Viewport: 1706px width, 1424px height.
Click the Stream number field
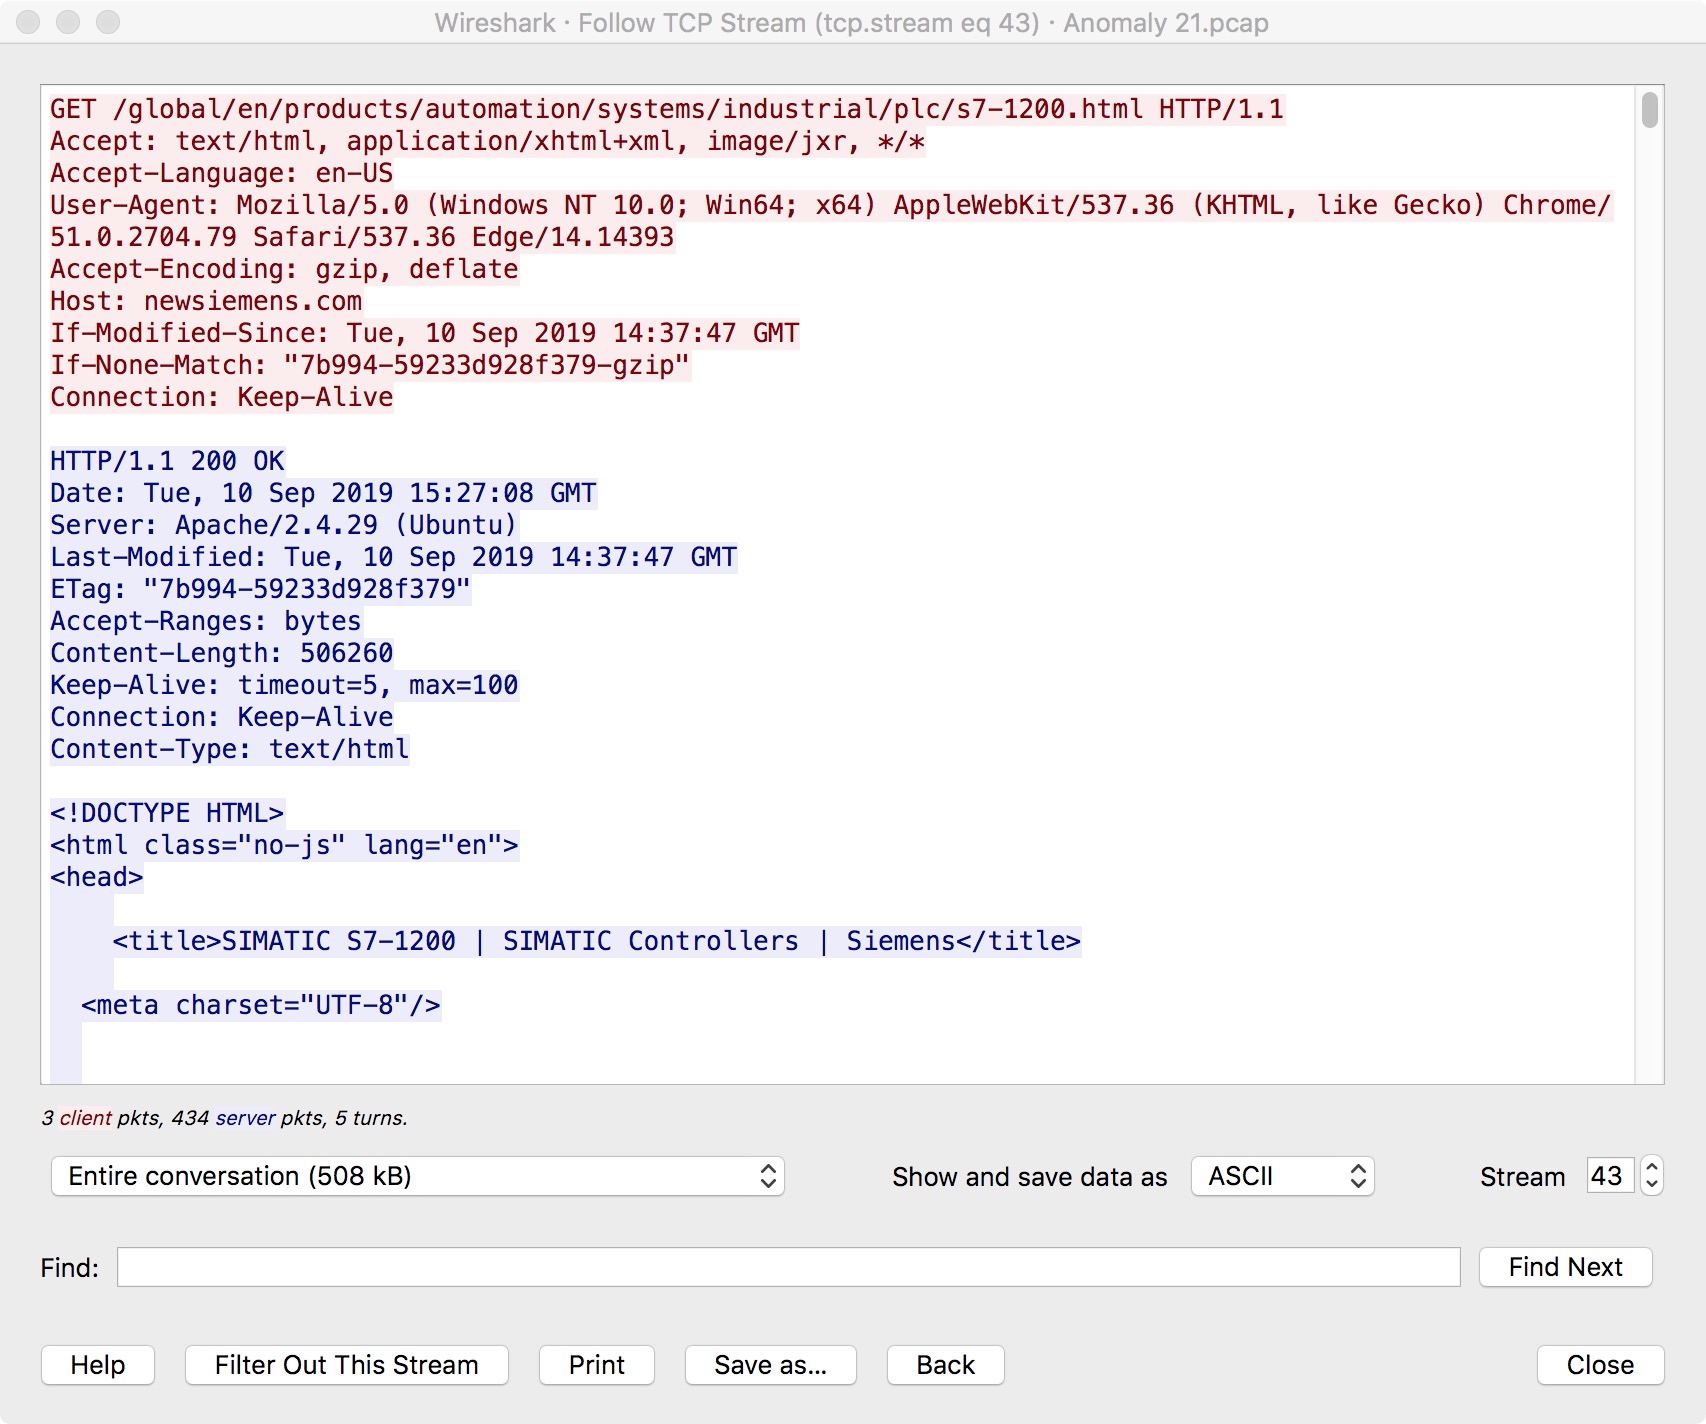click(1610, 1176)
